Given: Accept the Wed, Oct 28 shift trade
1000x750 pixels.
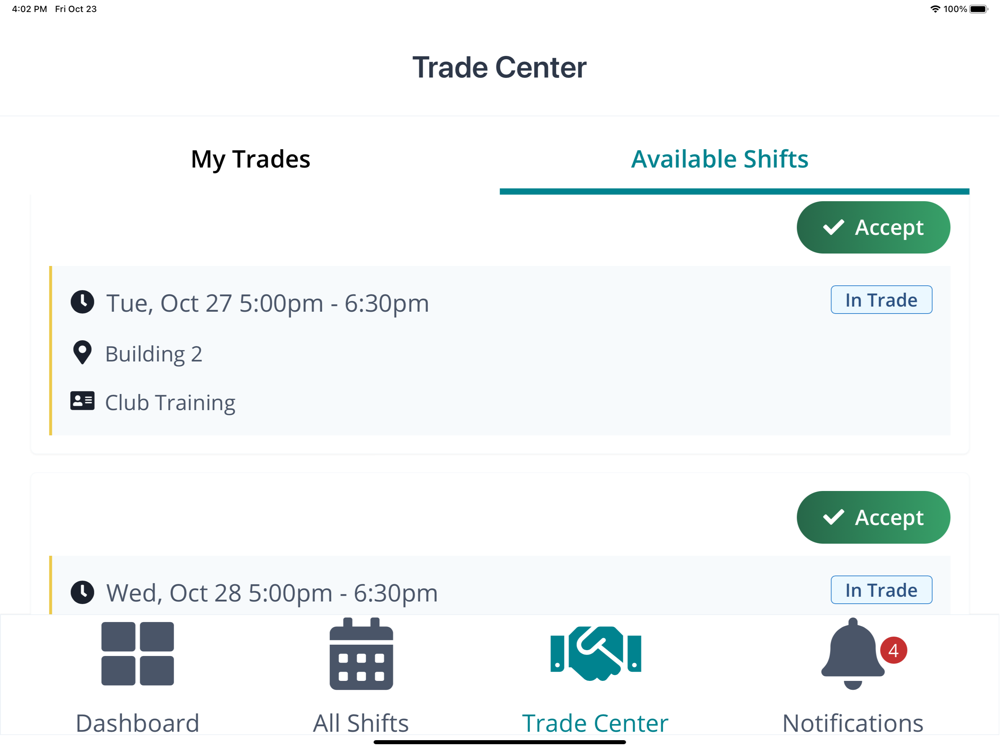Looking at the screenshot, I should point(873,517).
